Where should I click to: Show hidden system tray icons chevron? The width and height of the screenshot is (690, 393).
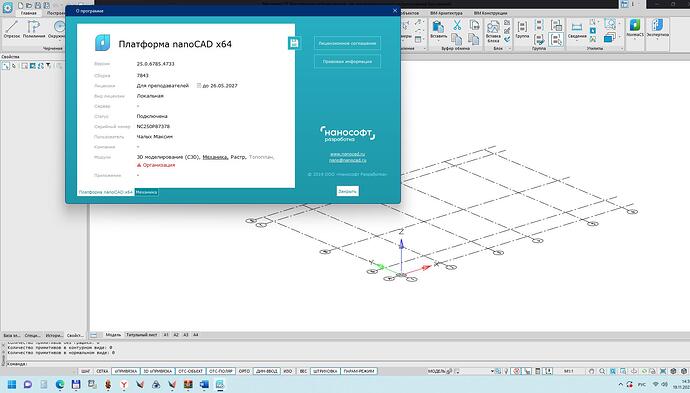tap(620, 385)
